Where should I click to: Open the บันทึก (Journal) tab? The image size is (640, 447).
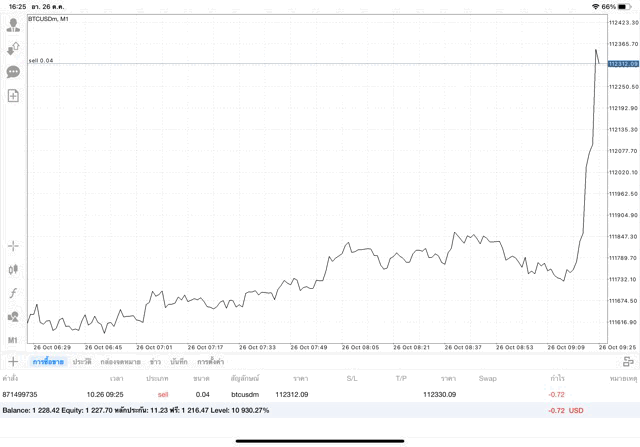tap(179, 361)
